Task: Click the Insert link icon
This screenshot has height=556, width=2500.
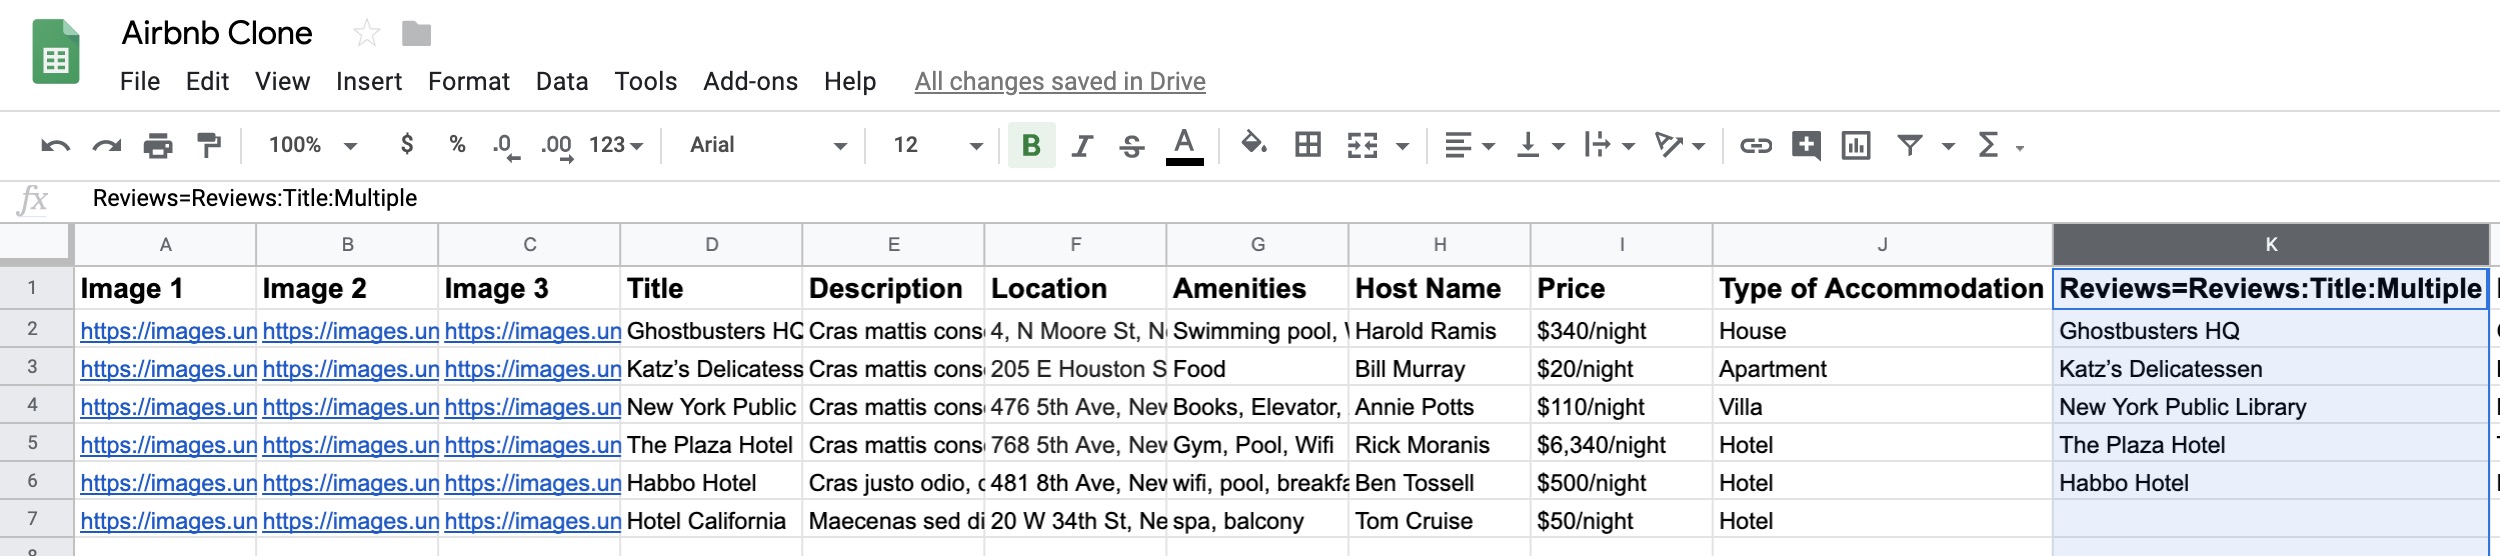Action: [x=1756, y=146]
